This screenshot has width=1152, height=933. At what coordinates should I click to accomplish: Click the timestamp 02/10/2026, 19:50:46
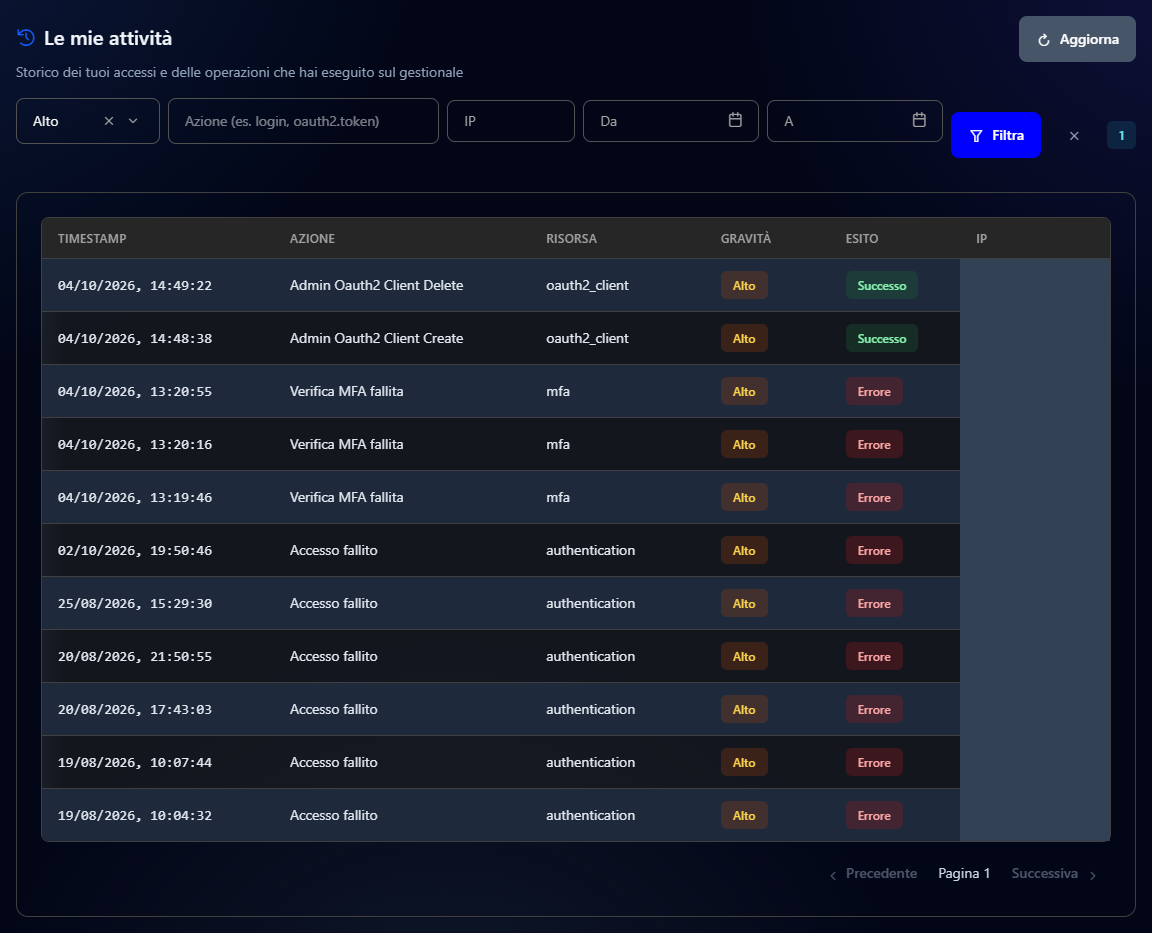click(134, 550)
